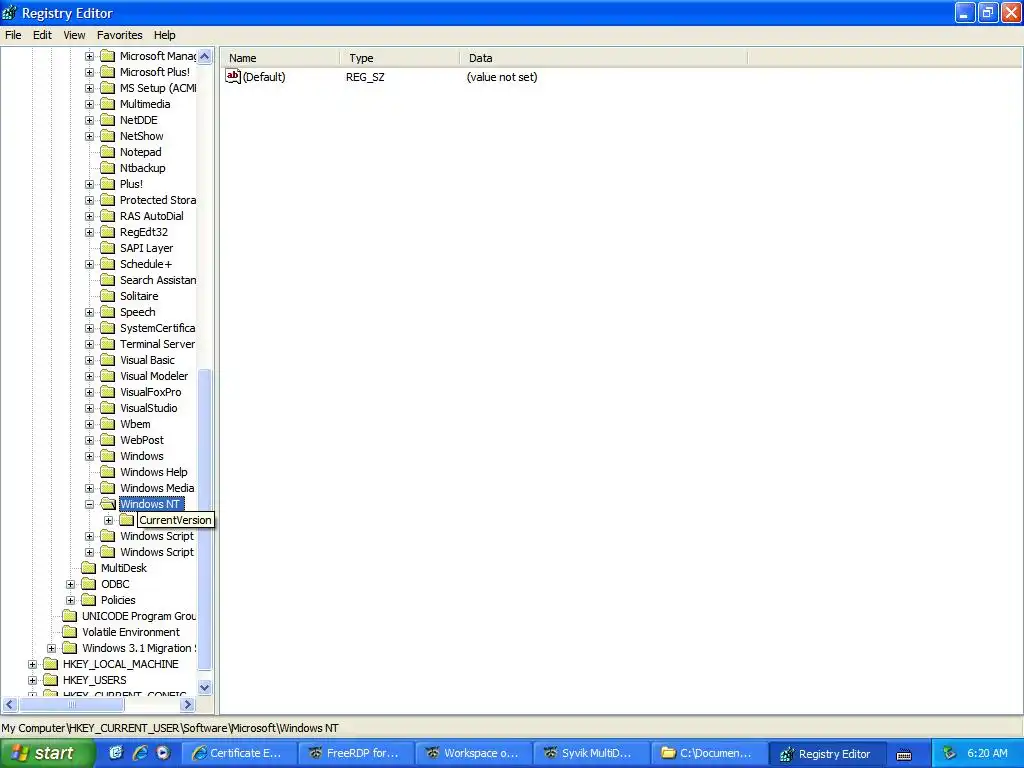Click the tree scroll up arrow
This screenshot has height=768, width=1024.
coord(204,57)
